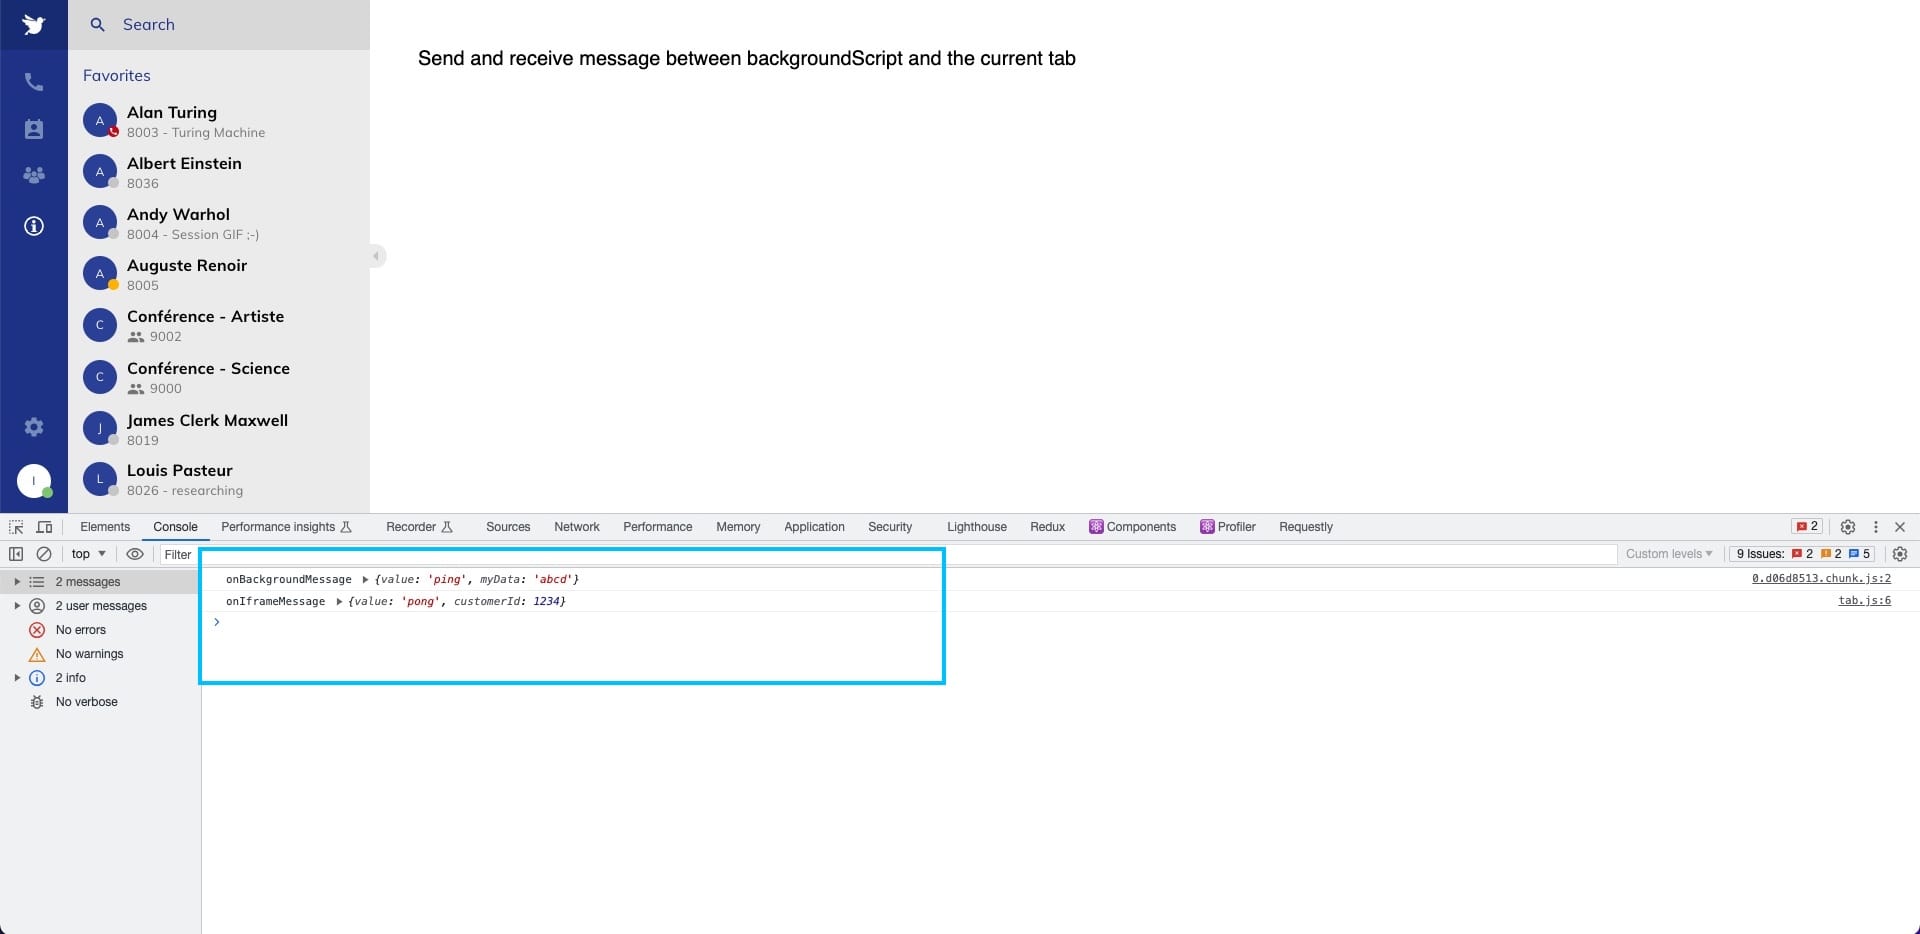Open the Performance tab

pyautogui.click(x=657, y=527)
